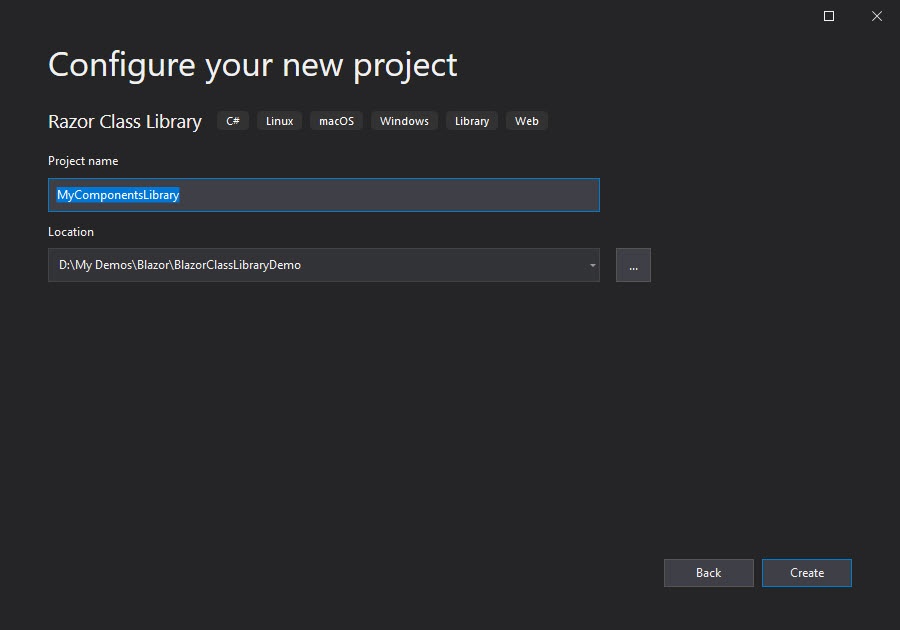Select the macOS tag
Image resolution: width=900 pixels, height=630 pixels.
click(x=336, y=121)
